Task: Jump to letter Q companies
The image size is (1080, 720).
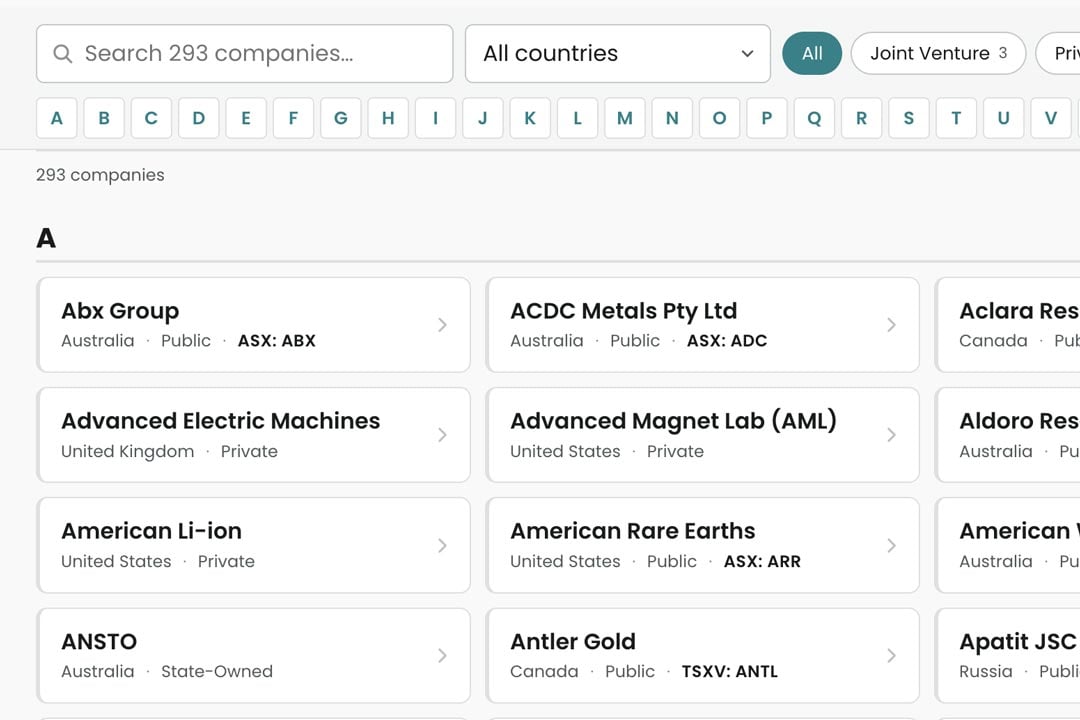Action: [814, 119]
